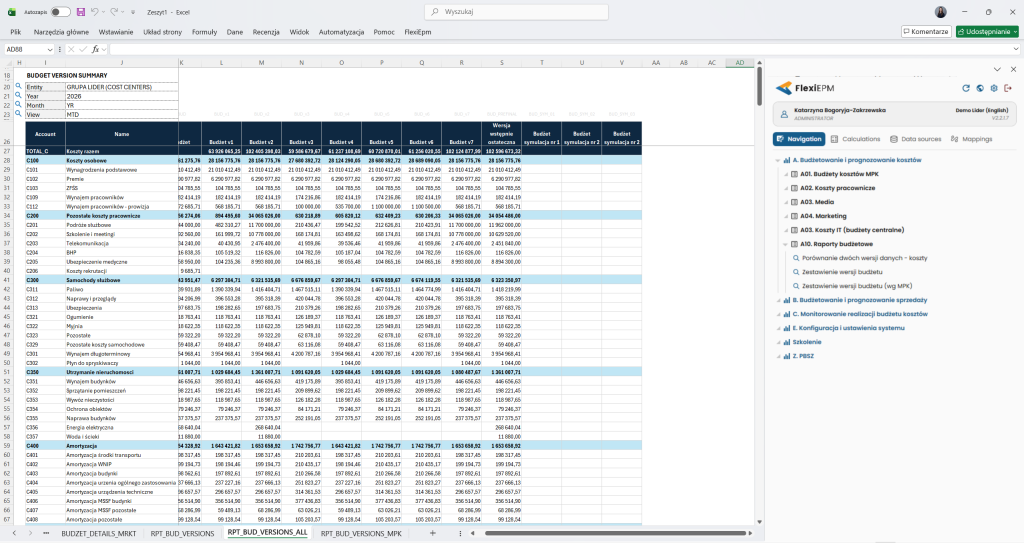Confirm formula entry with the checkmark icon
Screen dimensions: 1024x543
[83, 49]
